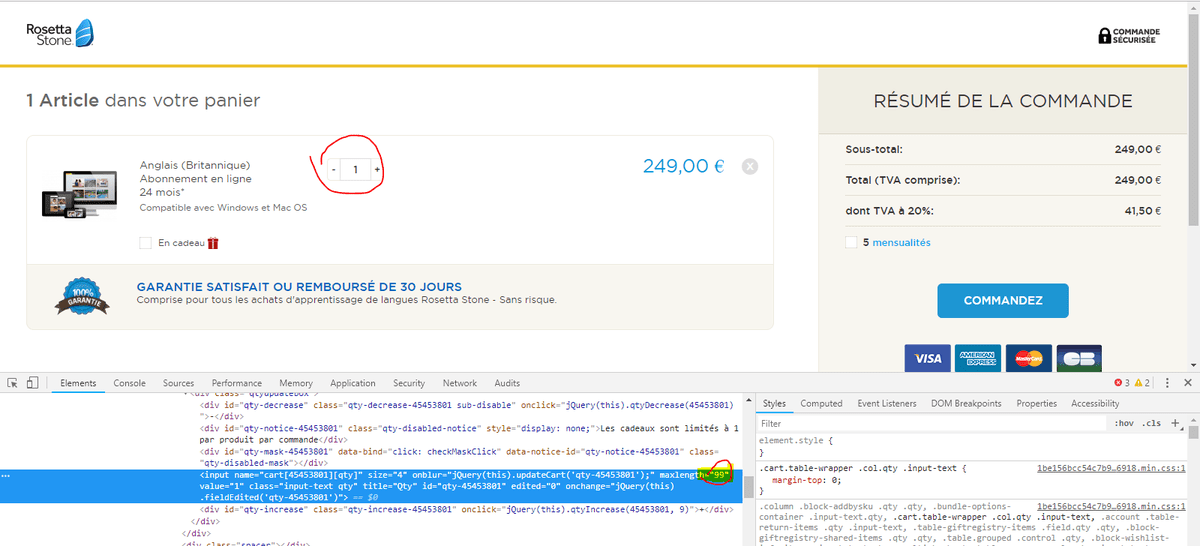Viewport: 1200px width, 546px height.
Task: Open the DevTools three-dot menu
Action: click(x=1167, y=383)
